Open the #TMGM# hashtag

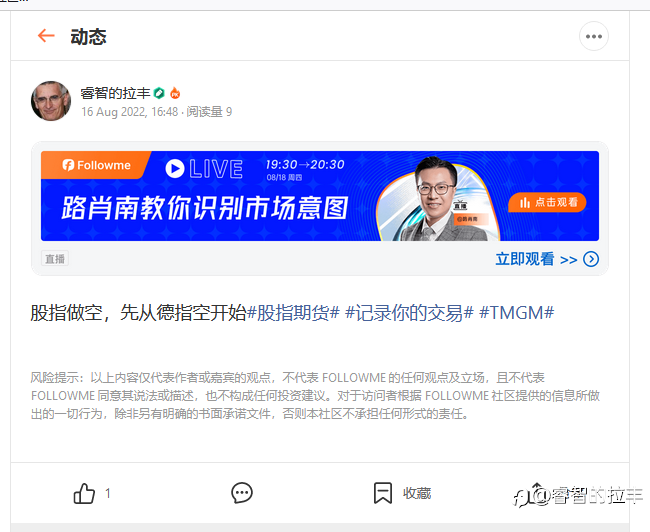[x=517, y=313]
